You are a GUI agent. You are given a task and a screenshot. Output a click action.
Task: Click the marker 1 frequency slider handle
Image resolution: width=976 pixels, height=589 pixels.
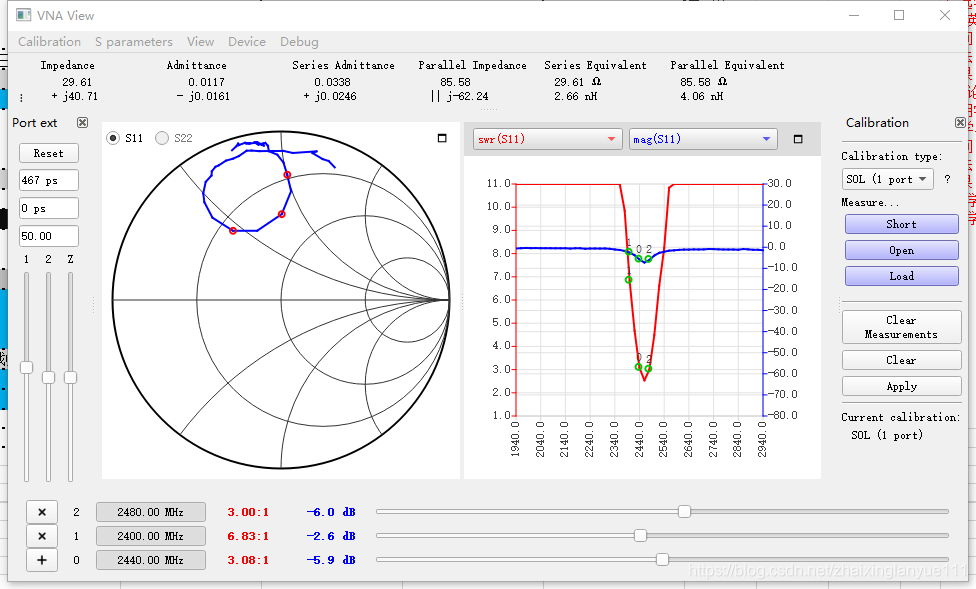(x=640, y=535)
